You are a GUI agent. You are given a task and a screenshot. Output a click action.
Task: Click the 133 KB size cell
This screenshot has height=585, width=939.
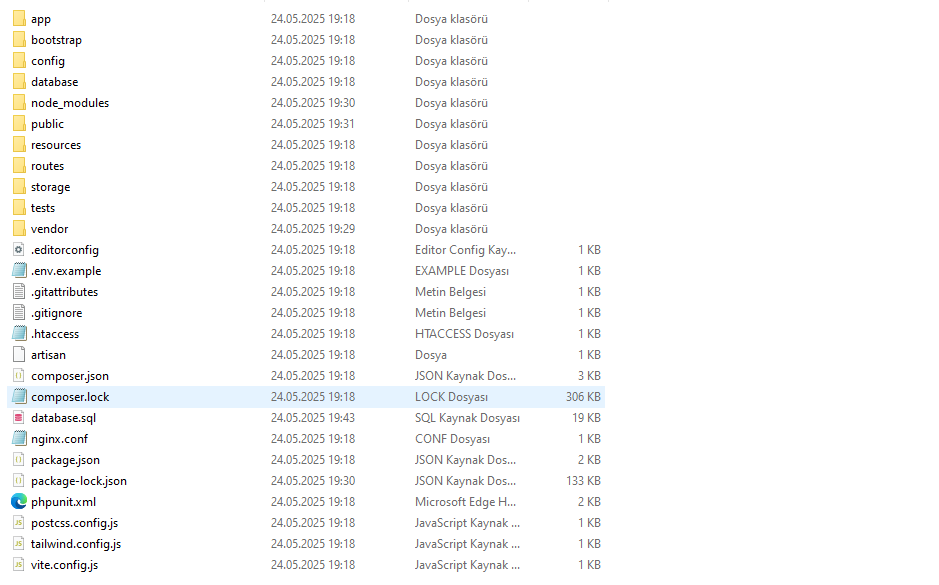[583, 481]
